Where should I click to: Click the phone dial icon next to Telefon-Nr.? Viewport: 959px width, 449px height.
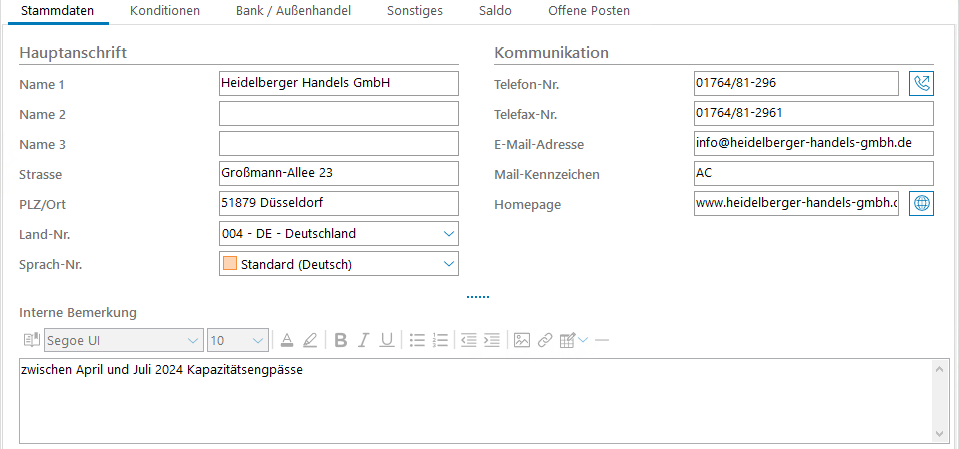point(921,84)
